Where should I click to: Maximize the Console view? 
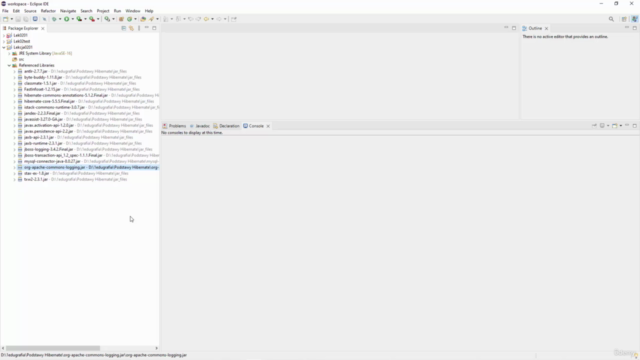pyautogui.click(x=635, y=126)
